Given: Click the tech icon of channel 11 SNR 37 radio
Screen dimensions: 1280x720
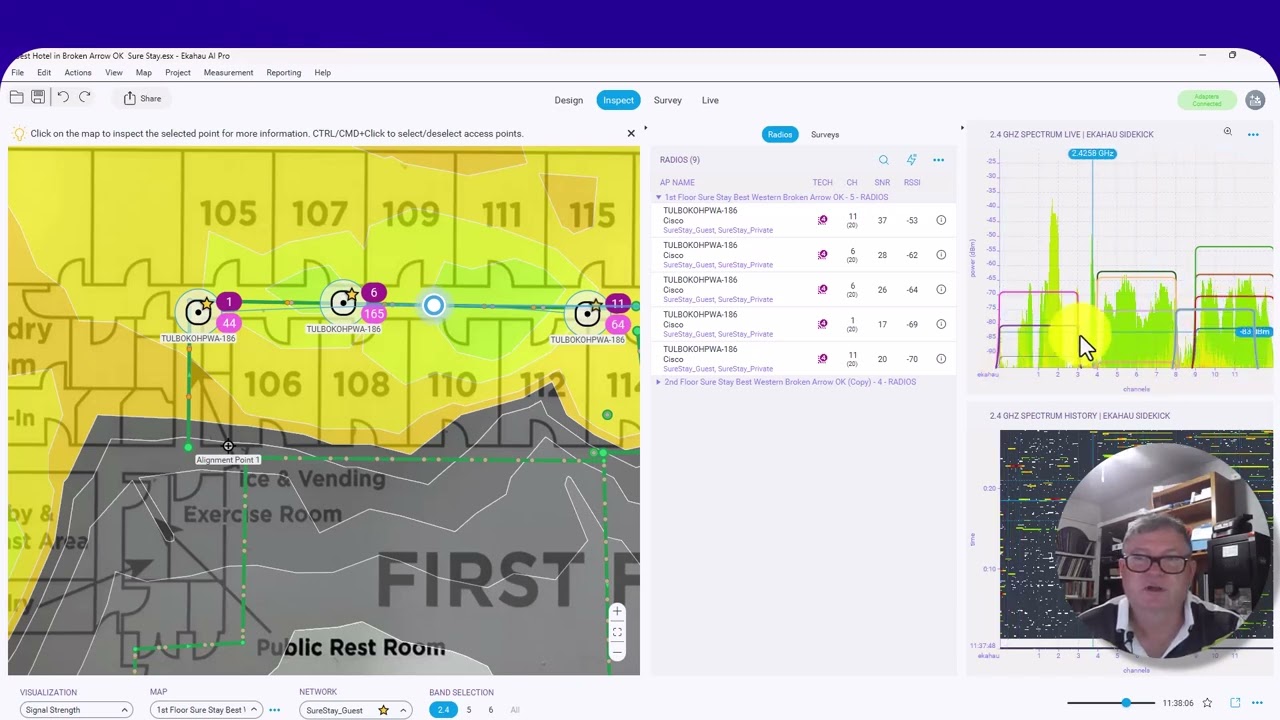Looking at the screenshot, I should [x=822, y=220].
